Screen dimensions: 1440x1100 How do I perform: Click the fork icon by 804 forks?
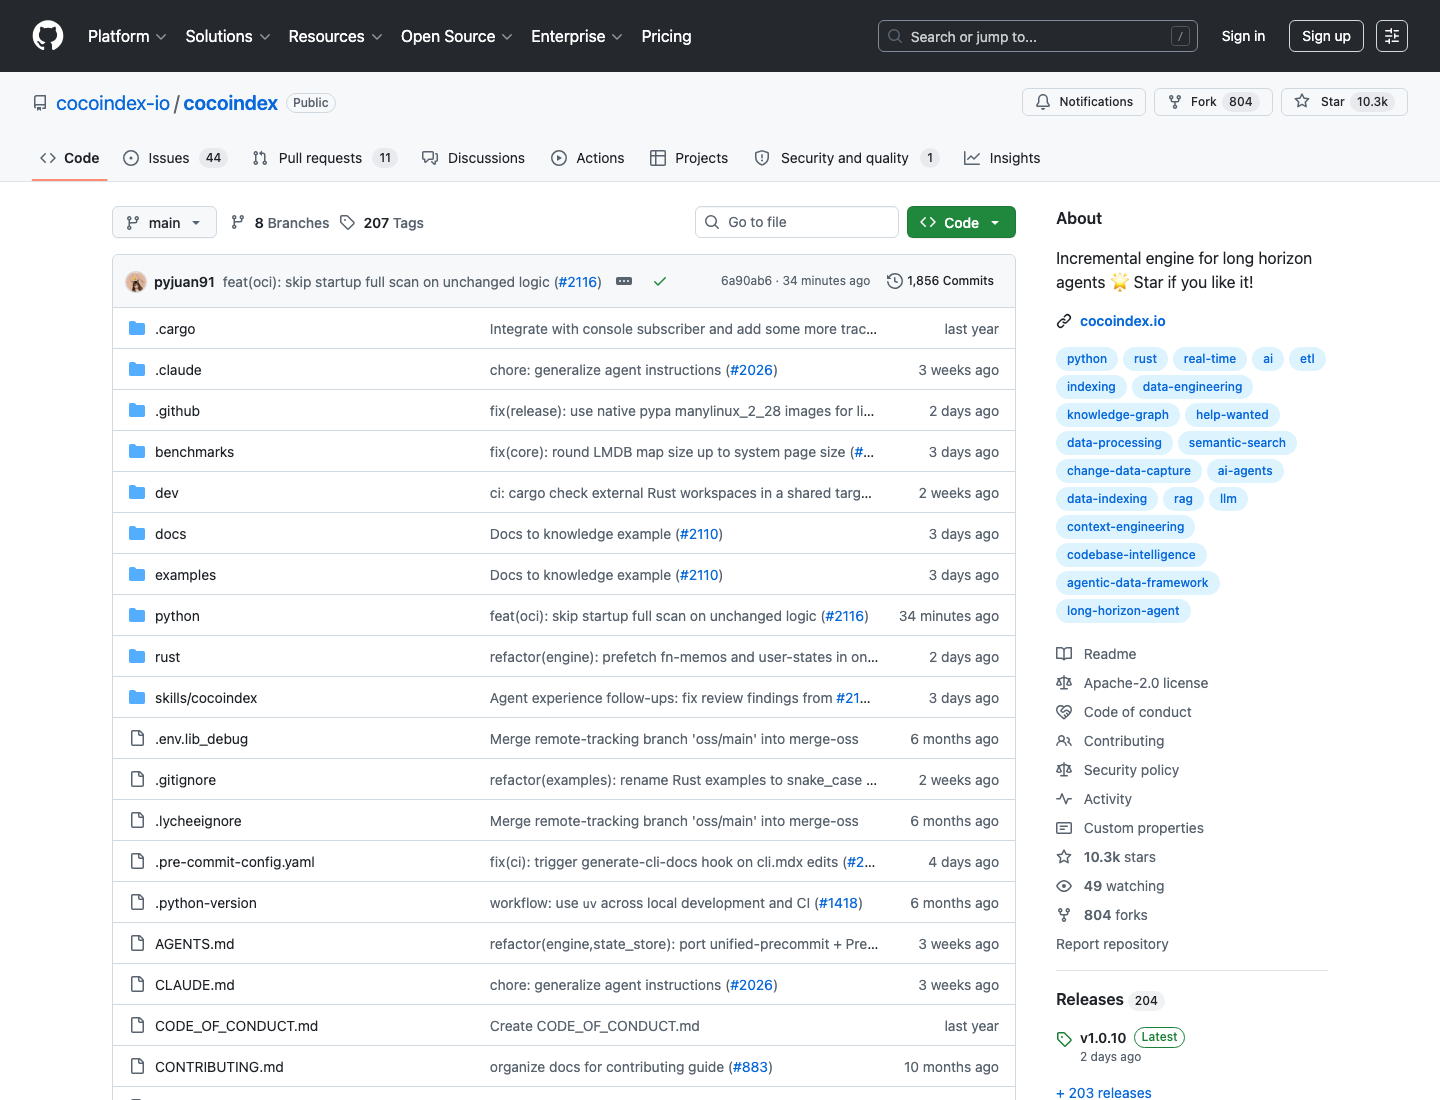tap(1064, 915)
